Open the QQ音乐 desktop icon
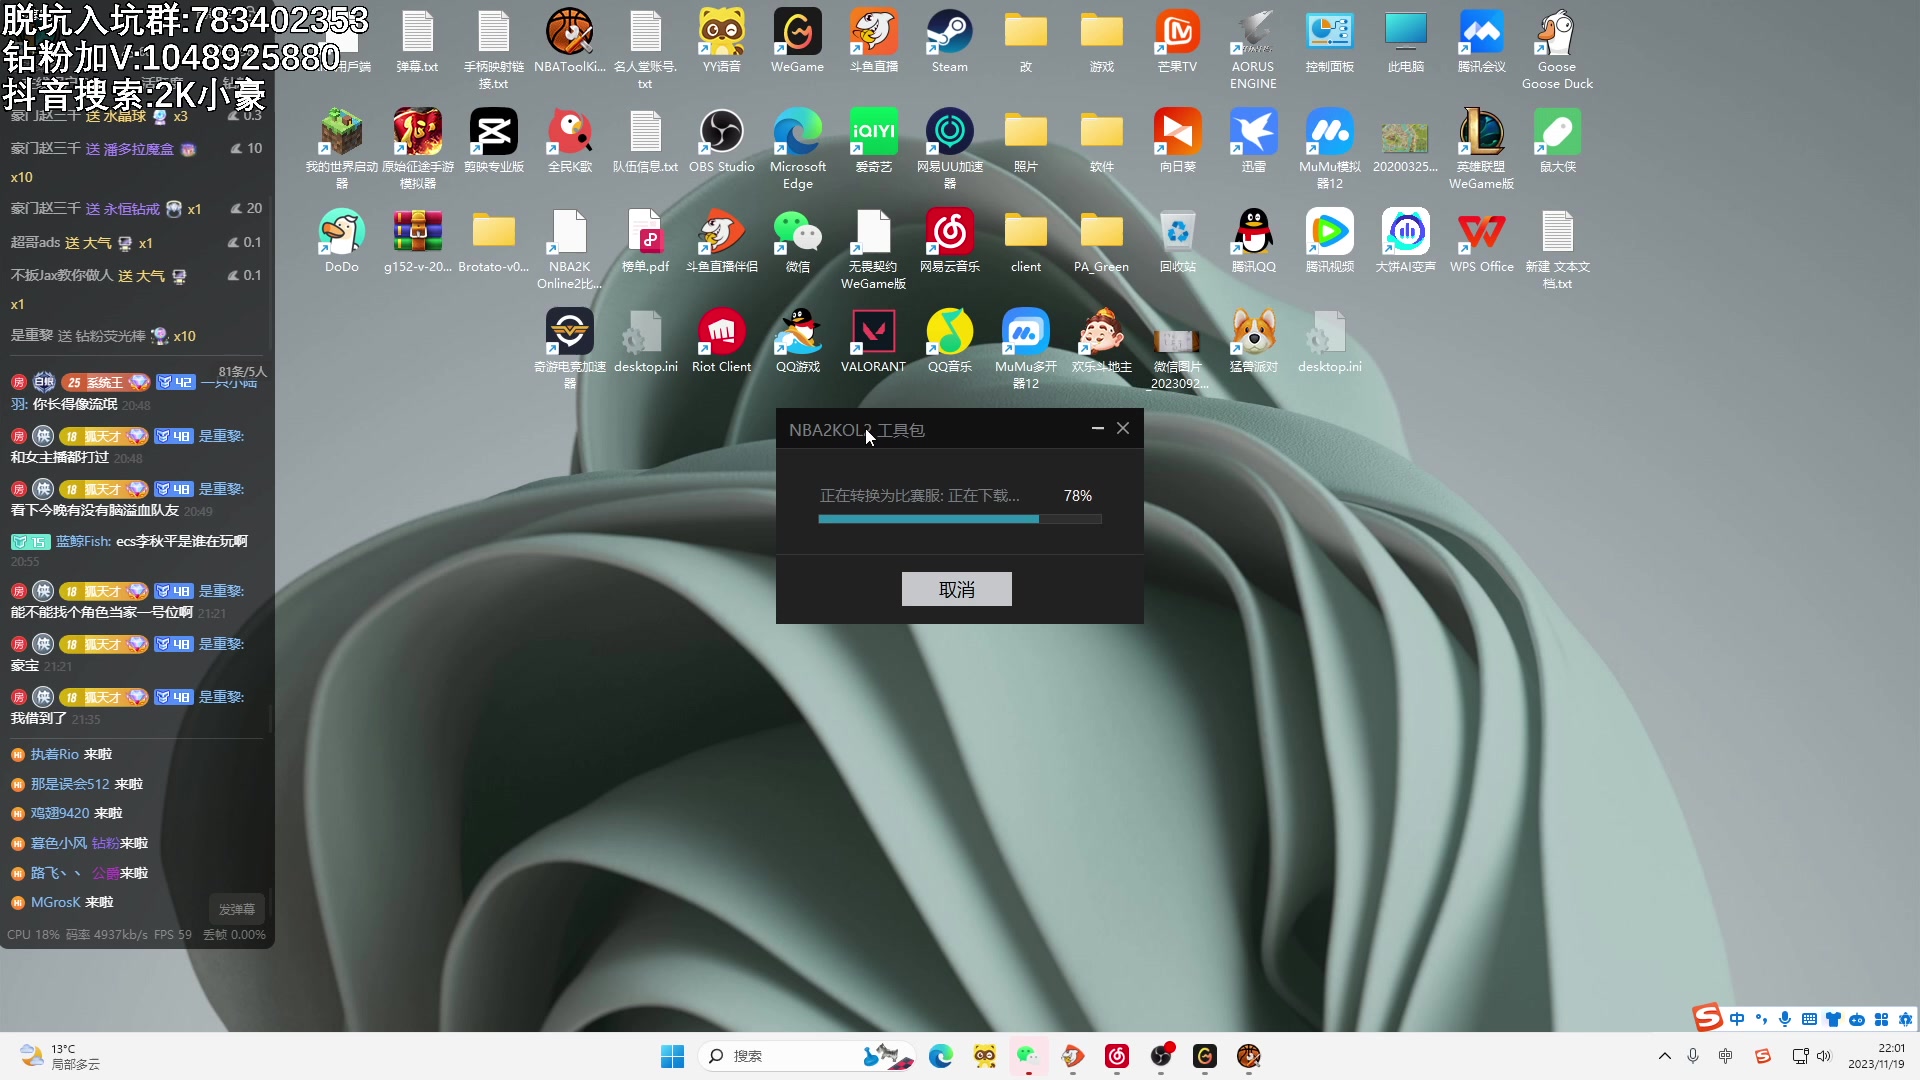The width and height of the screenshot is (1920, 1080). [949, 342]
